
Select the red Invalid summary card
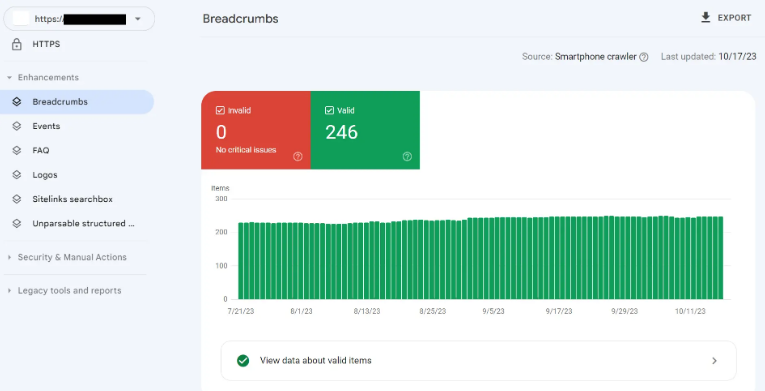(x=256, y=130)
